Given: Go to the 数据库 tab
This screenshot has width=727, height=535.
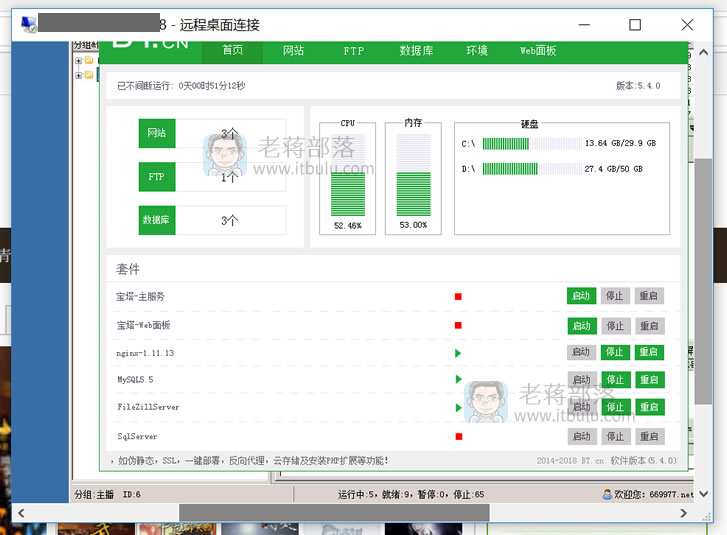Looking at the screenshot, I should pos(416,51).
